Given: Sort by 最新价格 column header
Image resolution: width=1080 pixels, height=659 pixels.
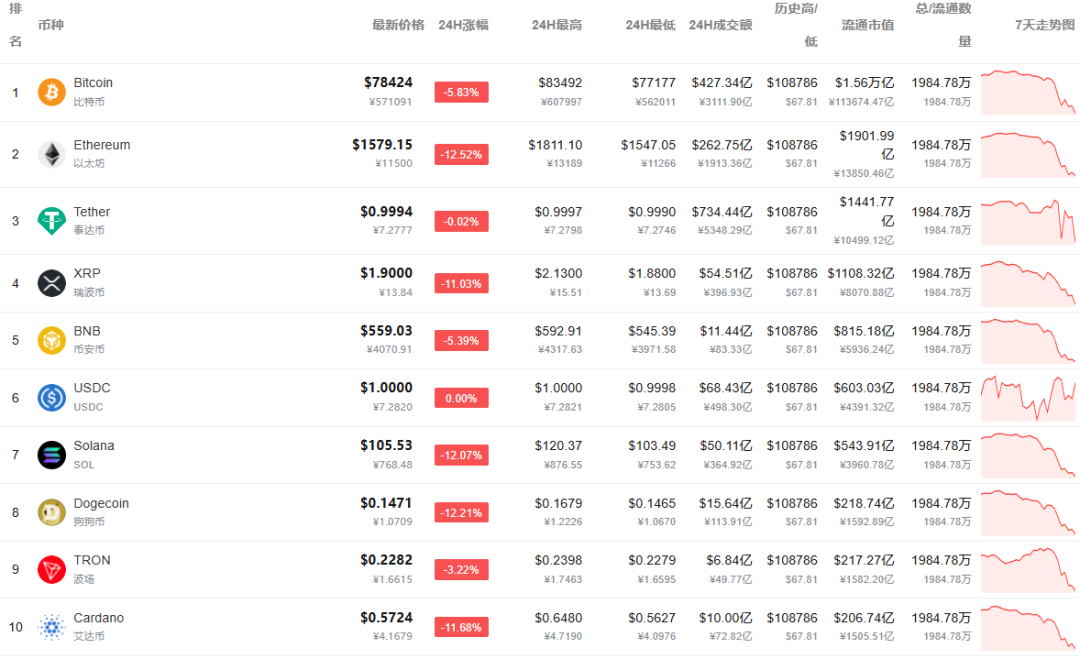Looking at the screenshot, I should (x=398, y=25).
